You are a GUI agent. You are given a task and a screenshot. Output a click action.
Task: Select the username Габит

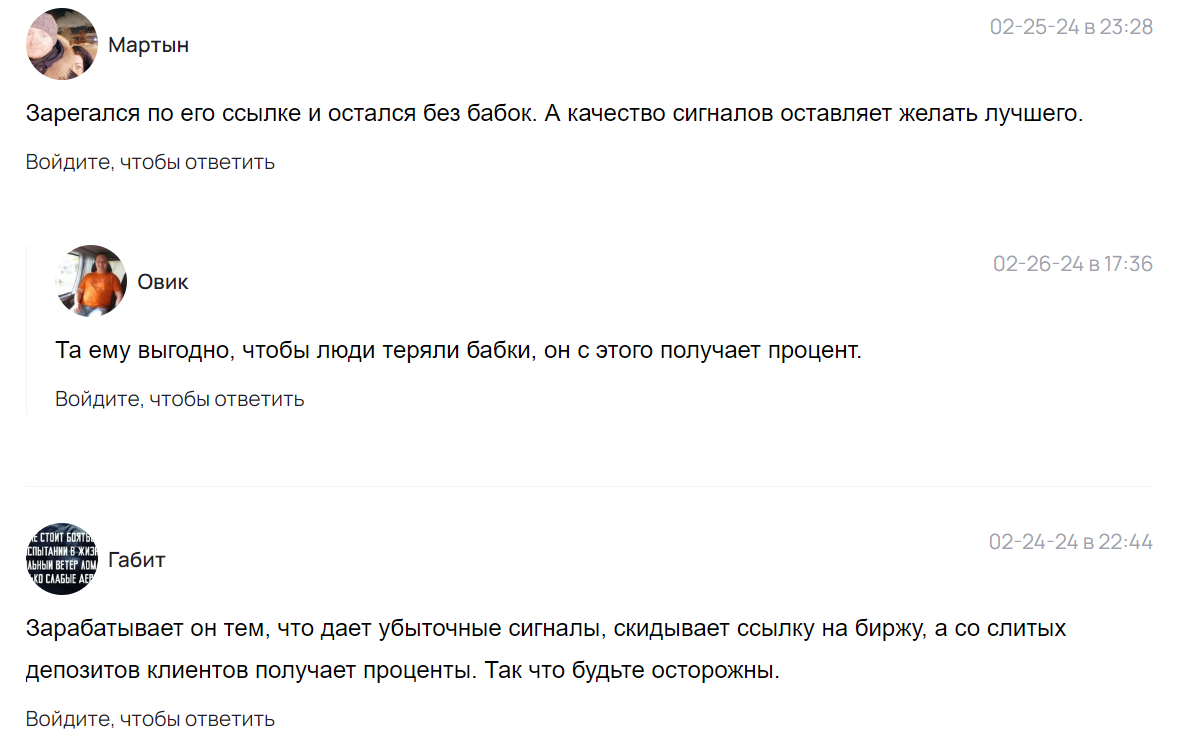pyautogui.click(x=137, y=560)
